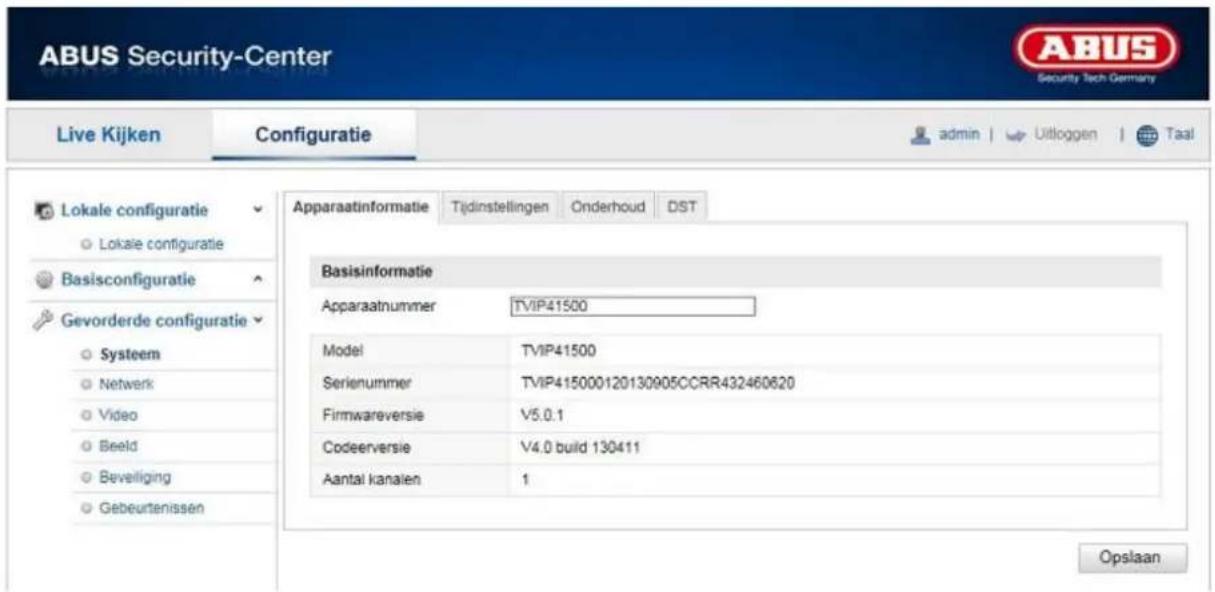Click the Apparaatnummer input field

(x=631, y=307)
